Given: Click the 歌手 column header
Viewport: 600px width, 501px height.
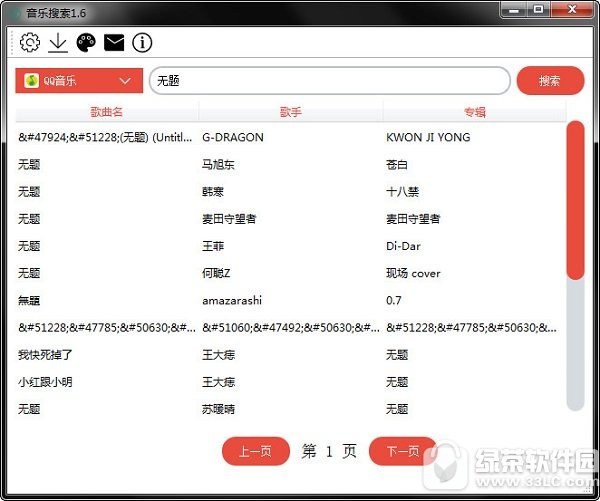Looking at the screenshot, I should pyautogui.click(x=291, y=112).
